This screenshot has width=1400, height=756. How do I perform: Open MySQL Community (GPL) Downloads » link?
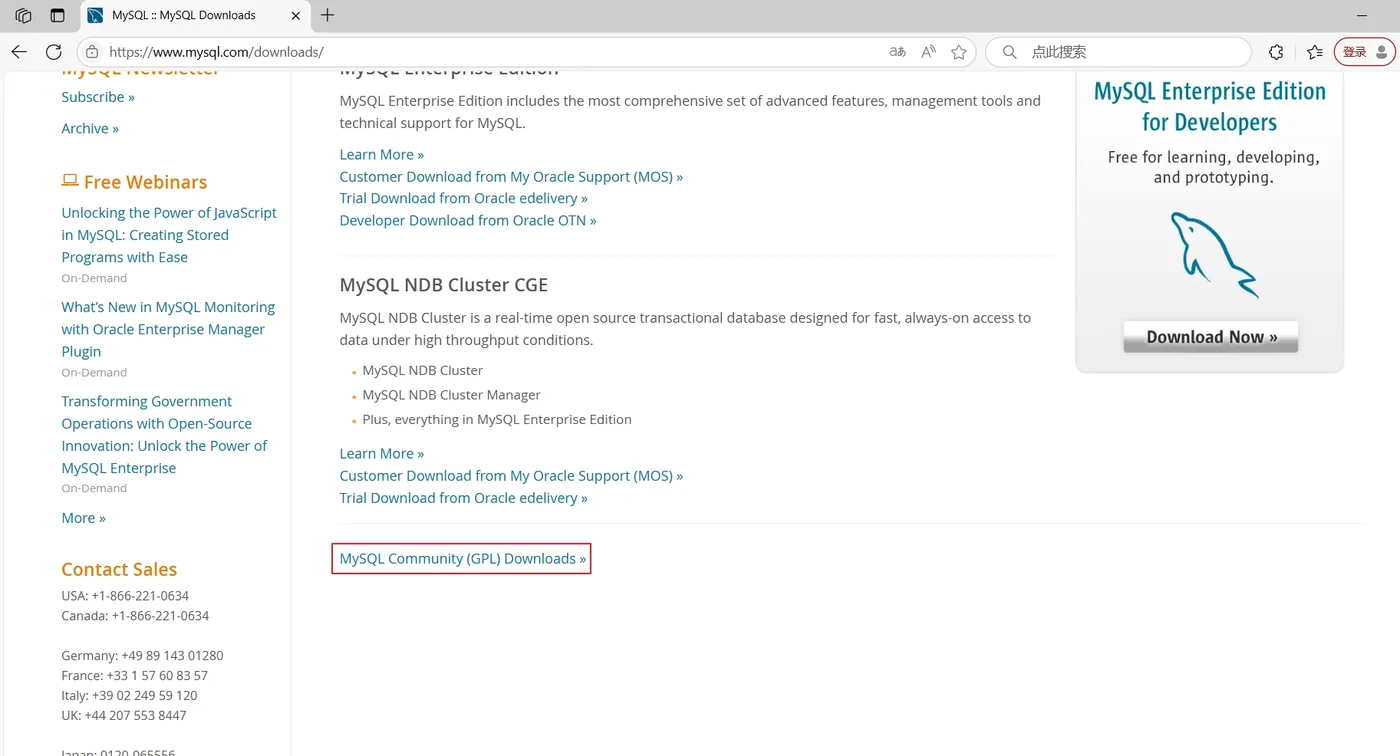click(x=463, y=558)
